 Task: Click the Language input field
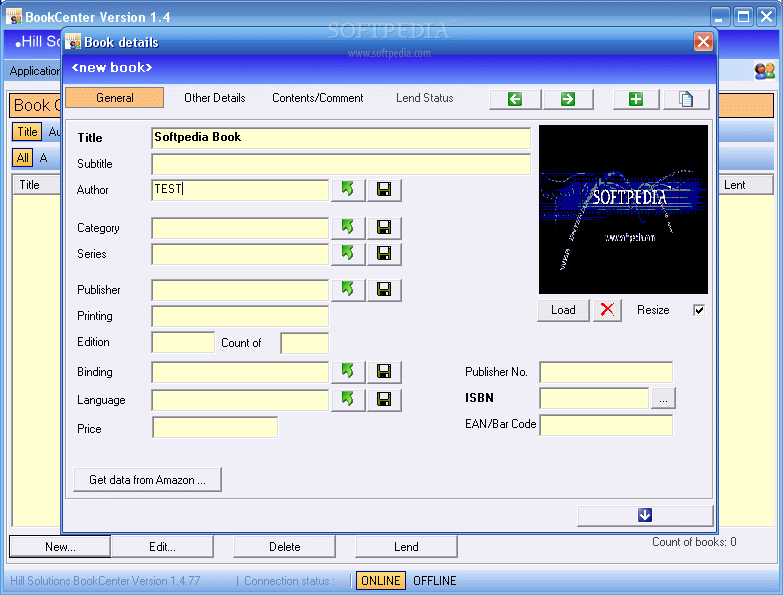coord(240,399)
